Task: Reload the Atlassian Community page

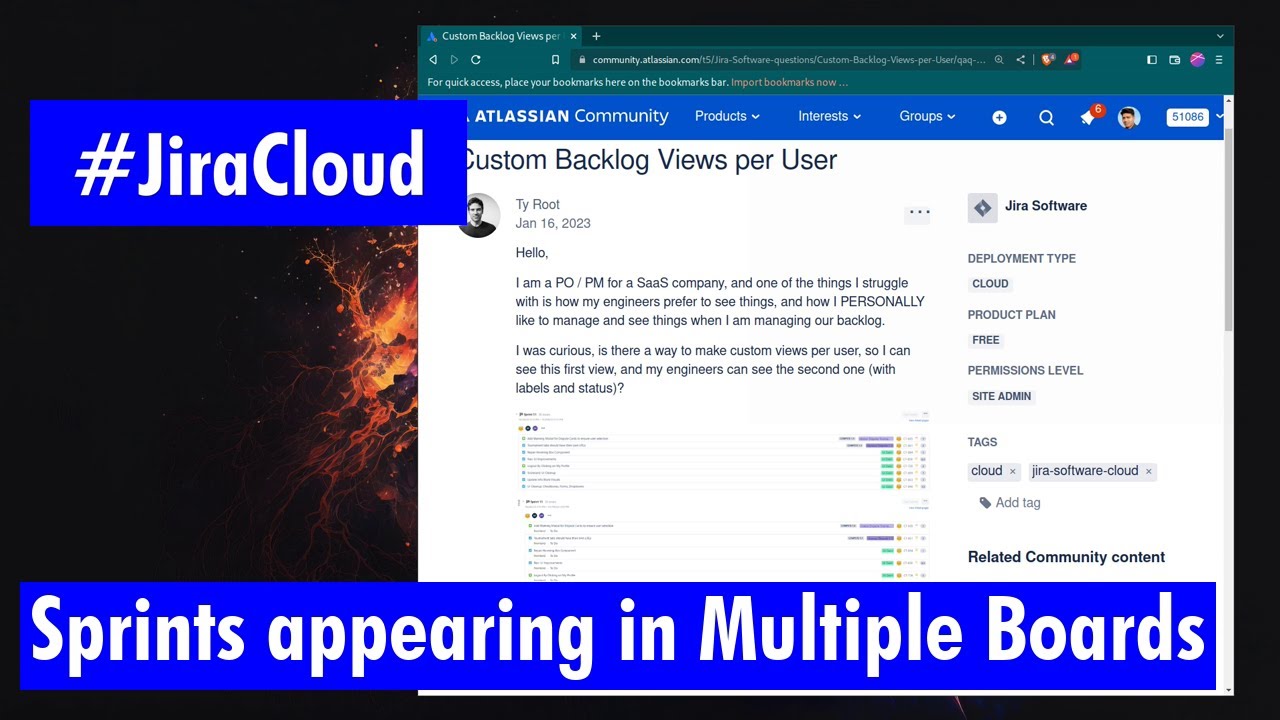Action: point(476,60)
